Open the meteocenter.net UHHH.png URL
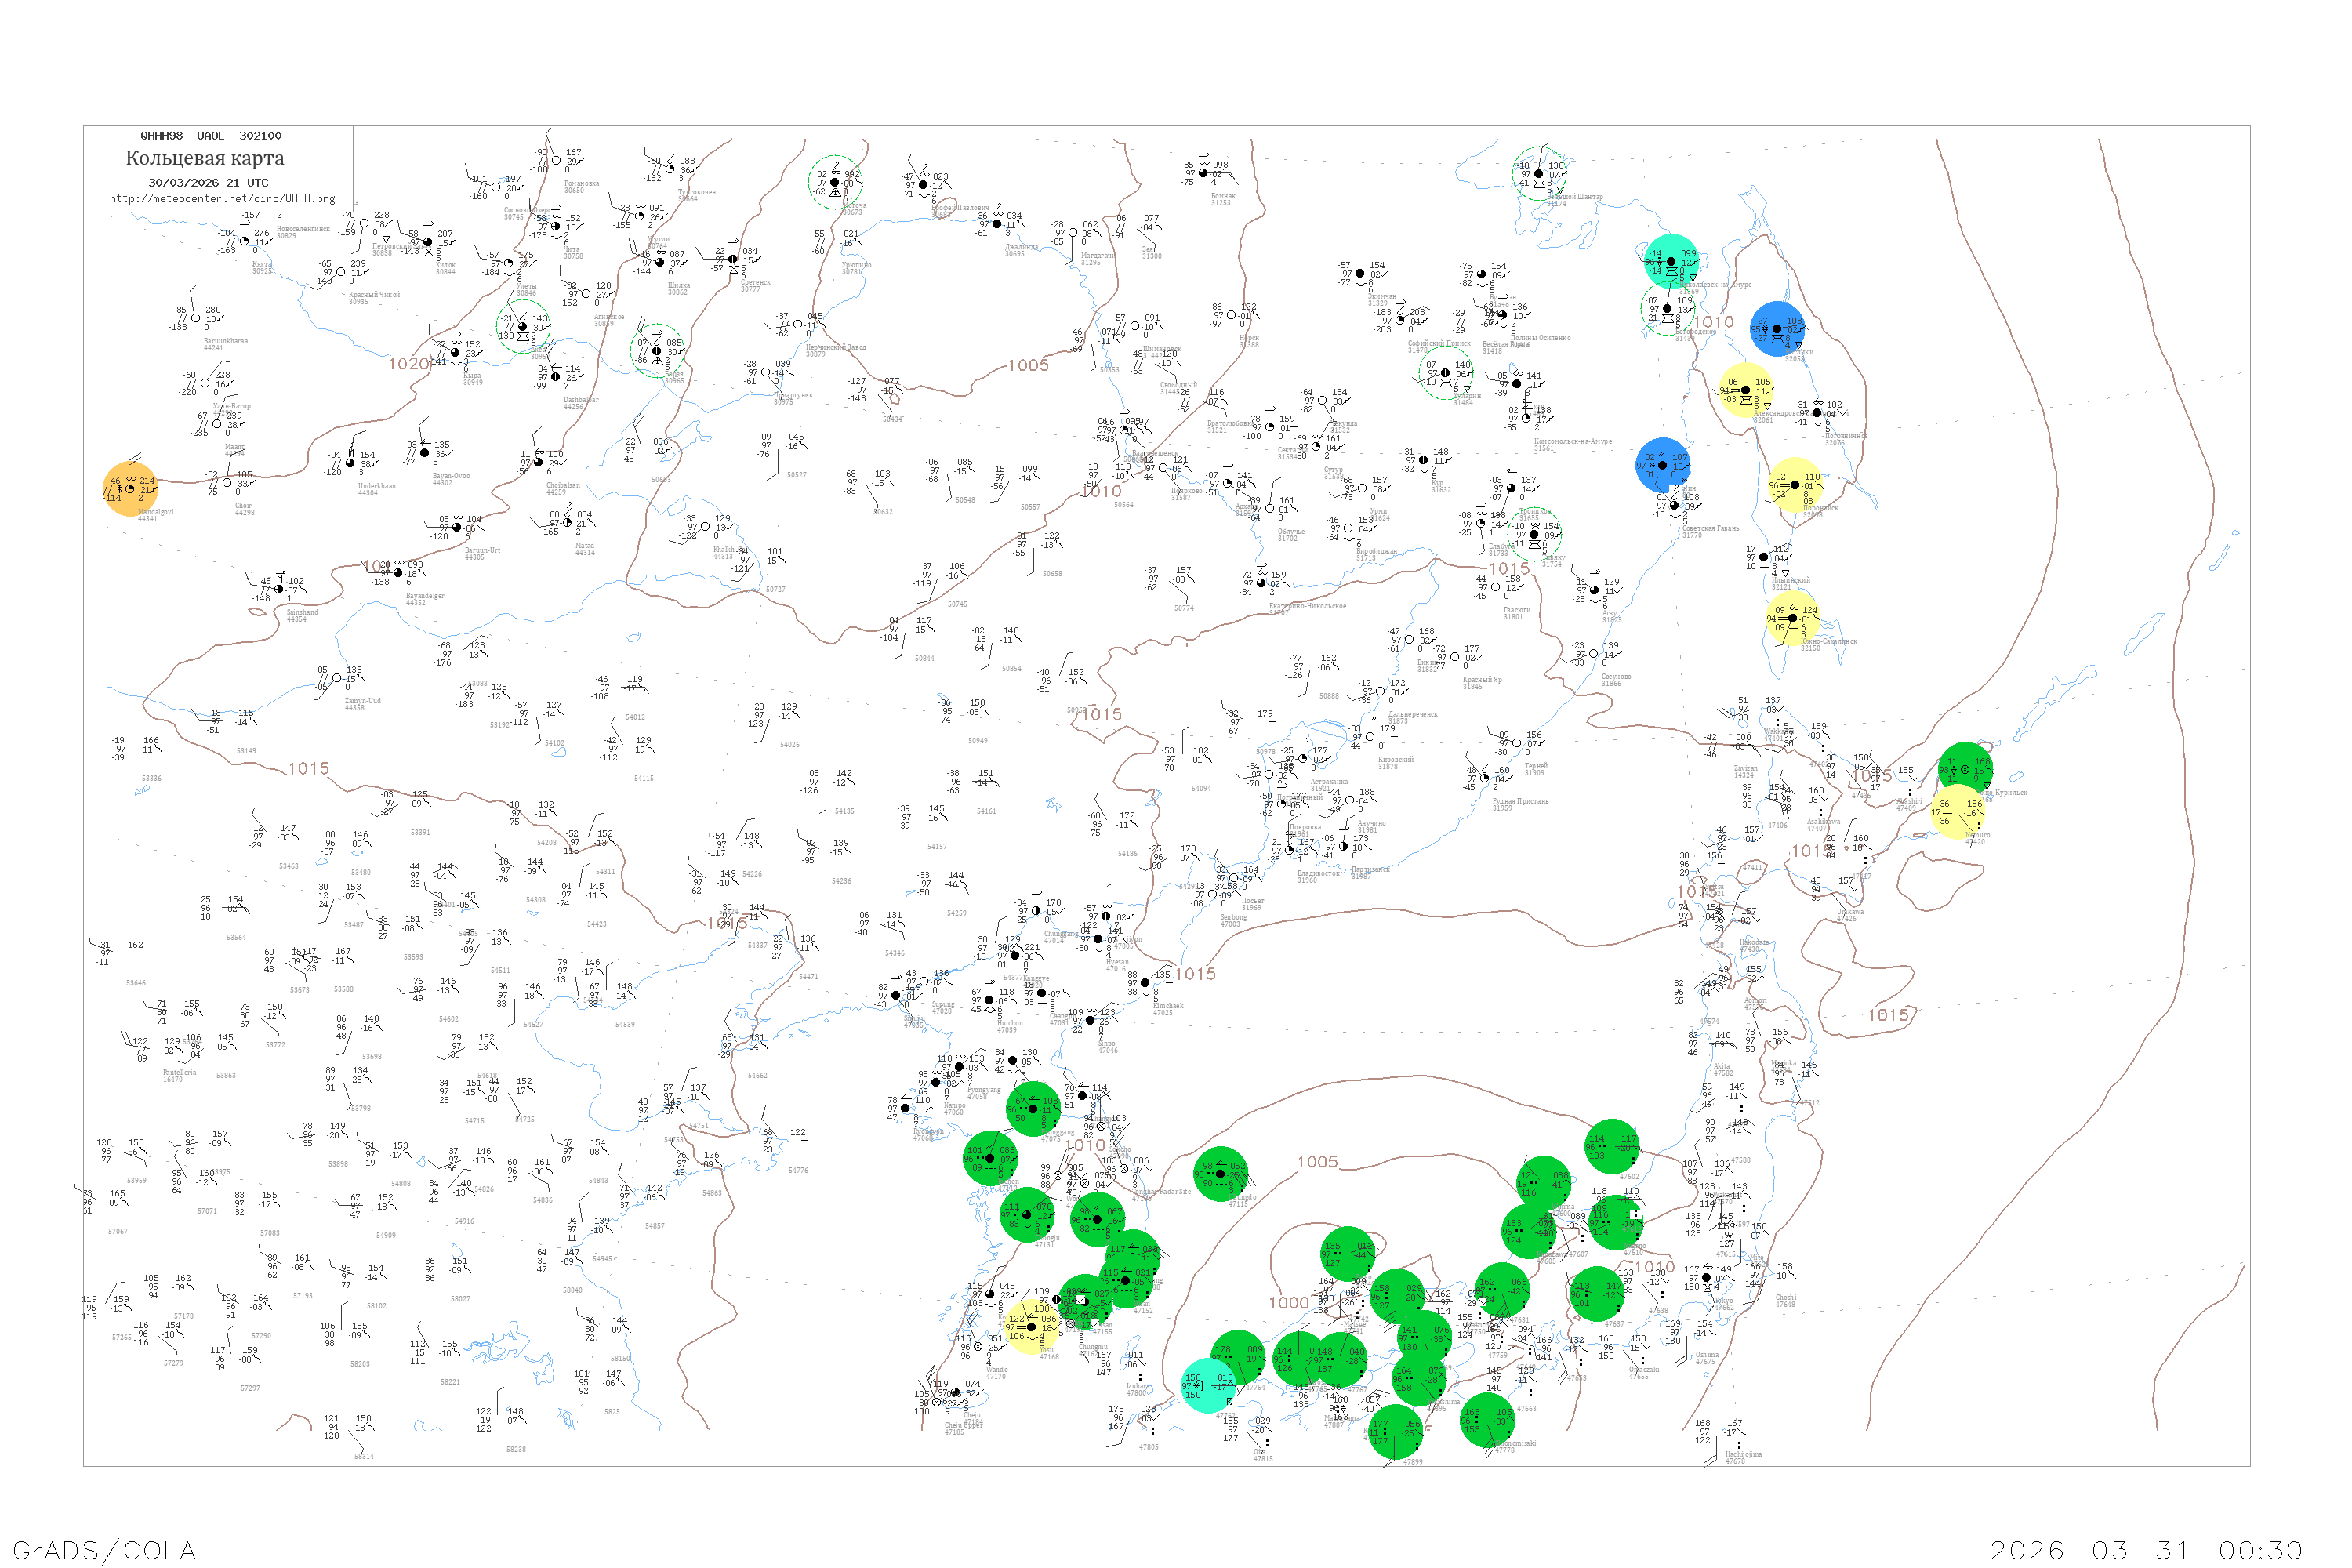This screenshot has width=2352, height=1568. pyautogui.click(x=222, y=198)
